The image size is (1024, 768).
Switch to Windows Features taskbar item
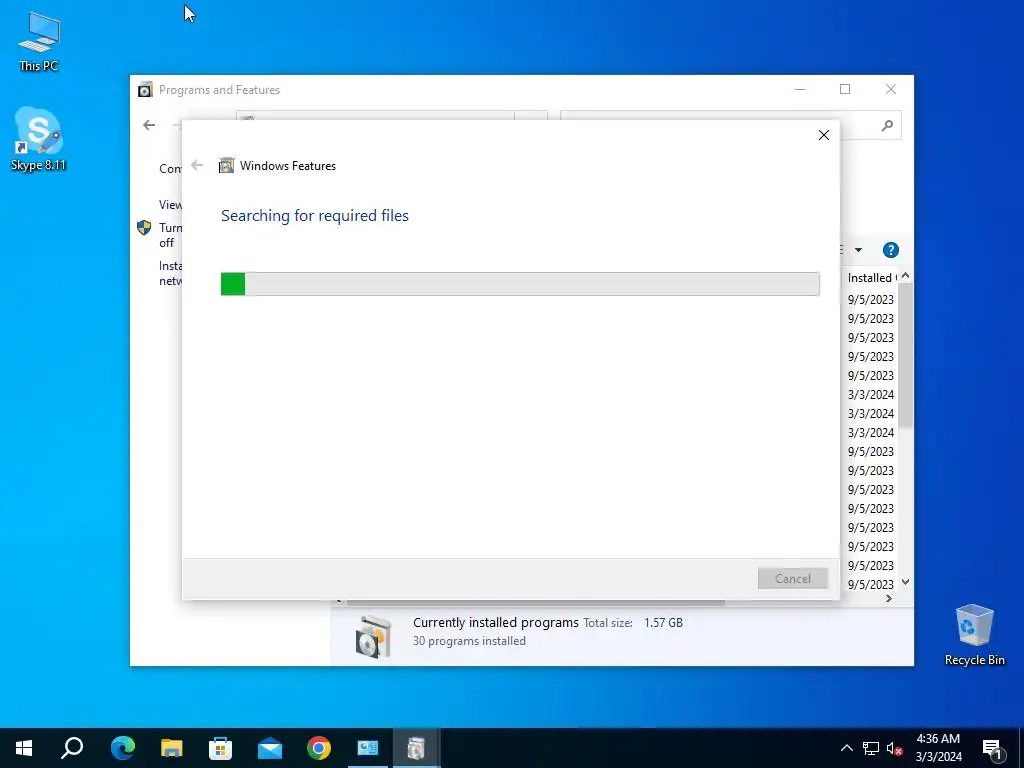coord(417,748)
